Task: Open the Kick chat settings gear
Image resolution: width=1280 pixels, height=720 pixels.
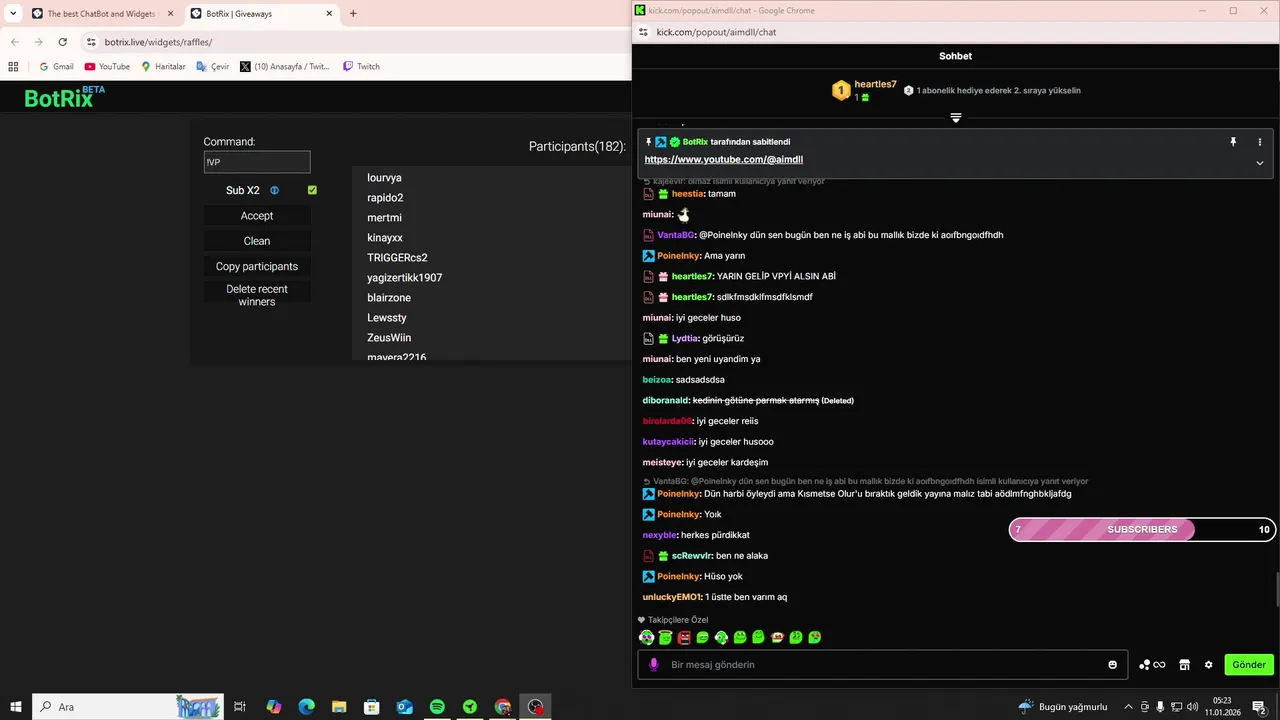Action: pos(1208,665)
